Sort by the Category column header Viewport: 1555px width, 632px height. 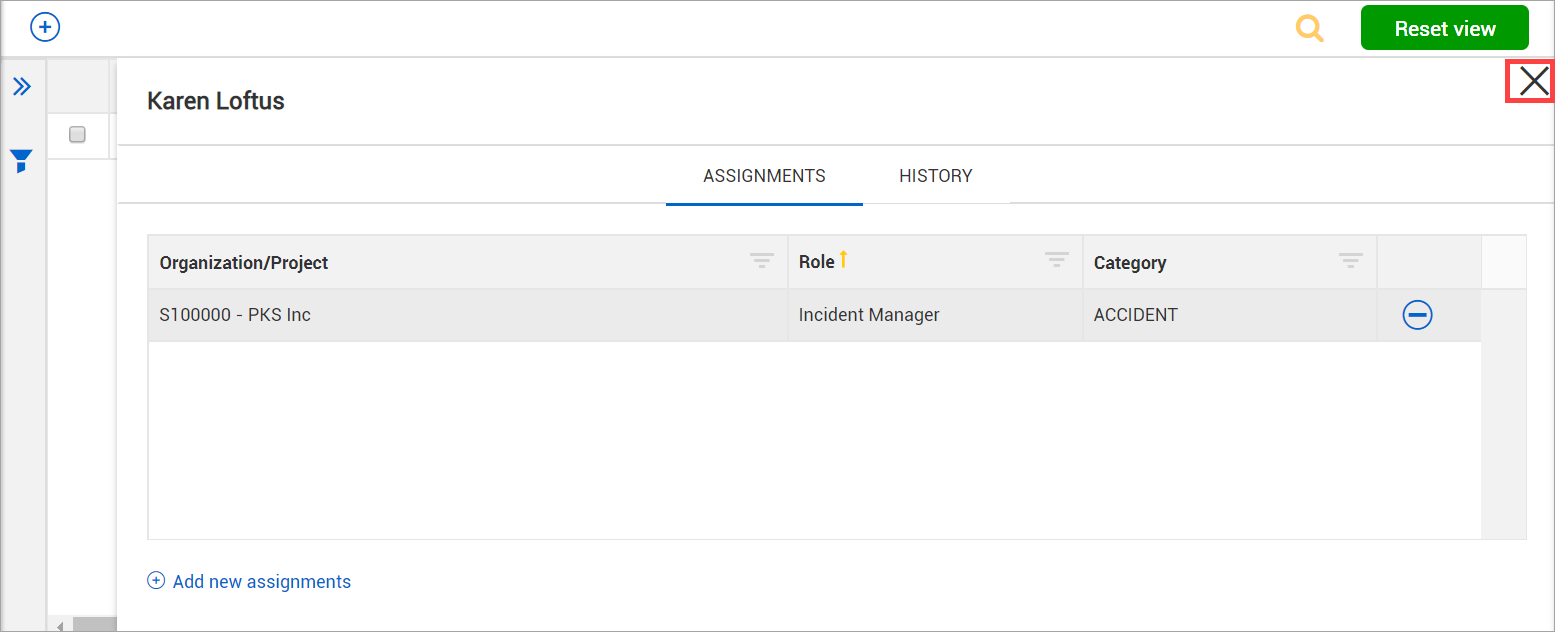point(1130,263)
